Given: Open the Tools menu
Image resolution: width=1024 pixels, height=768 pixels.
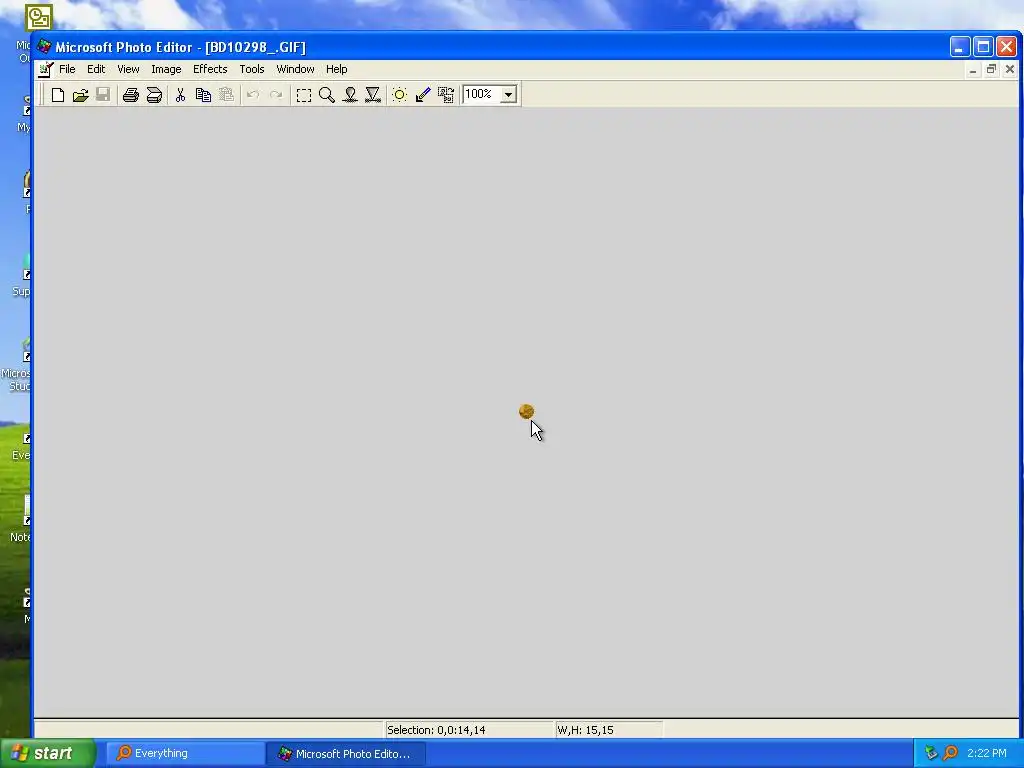Looking at the screenshot, I should (x=251, y=69).
